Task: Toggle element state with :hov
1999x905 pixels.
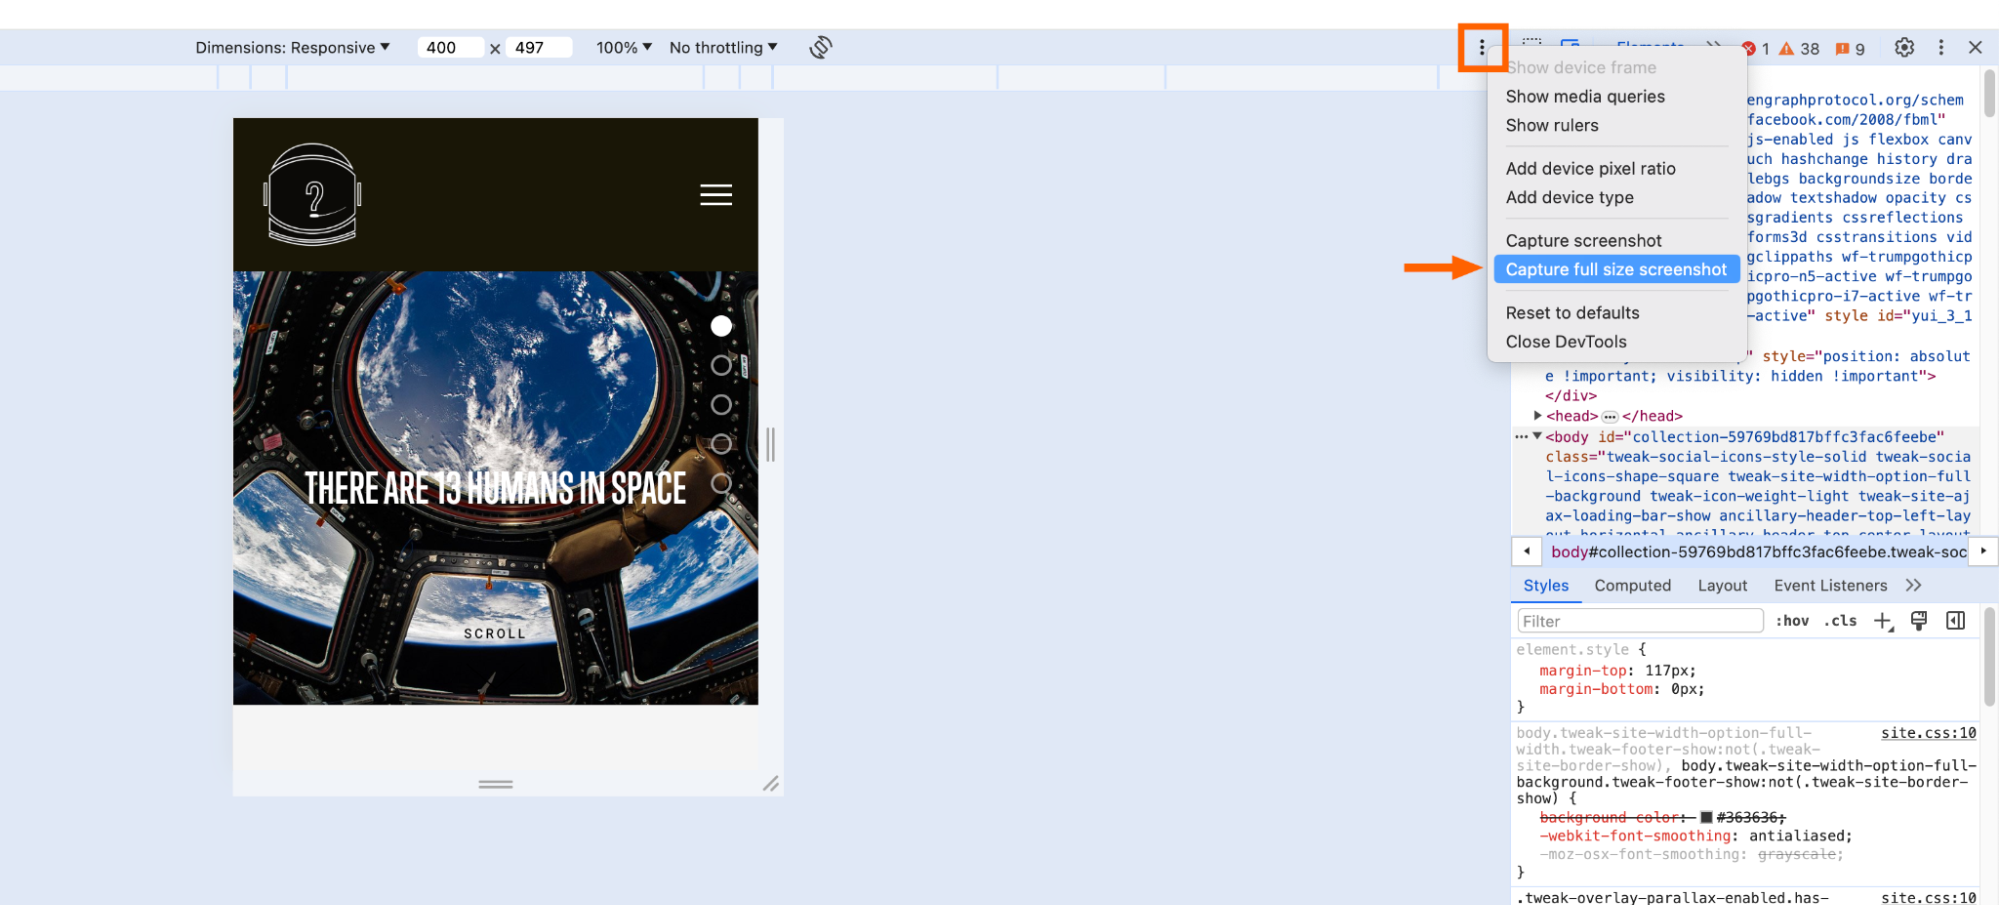Action: 1793,620
